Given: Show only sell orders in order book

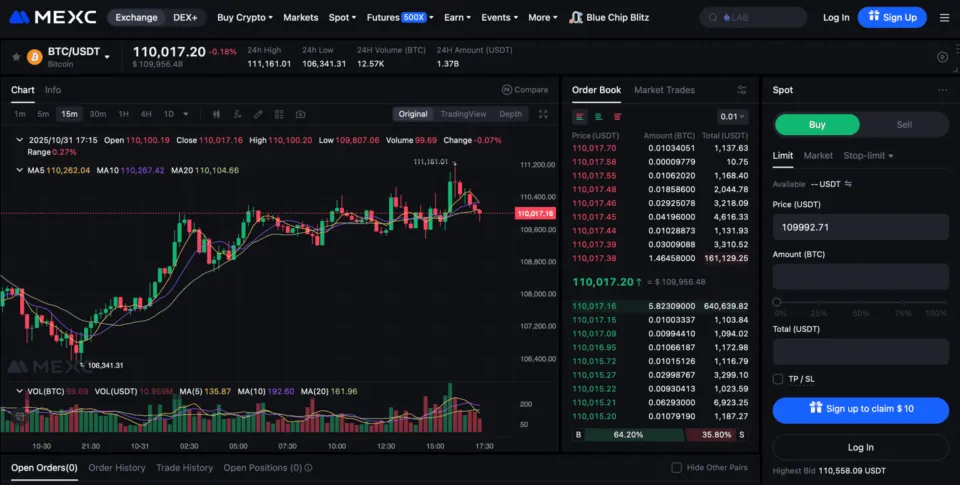Looking at the screenshot, I should [618, 116].
